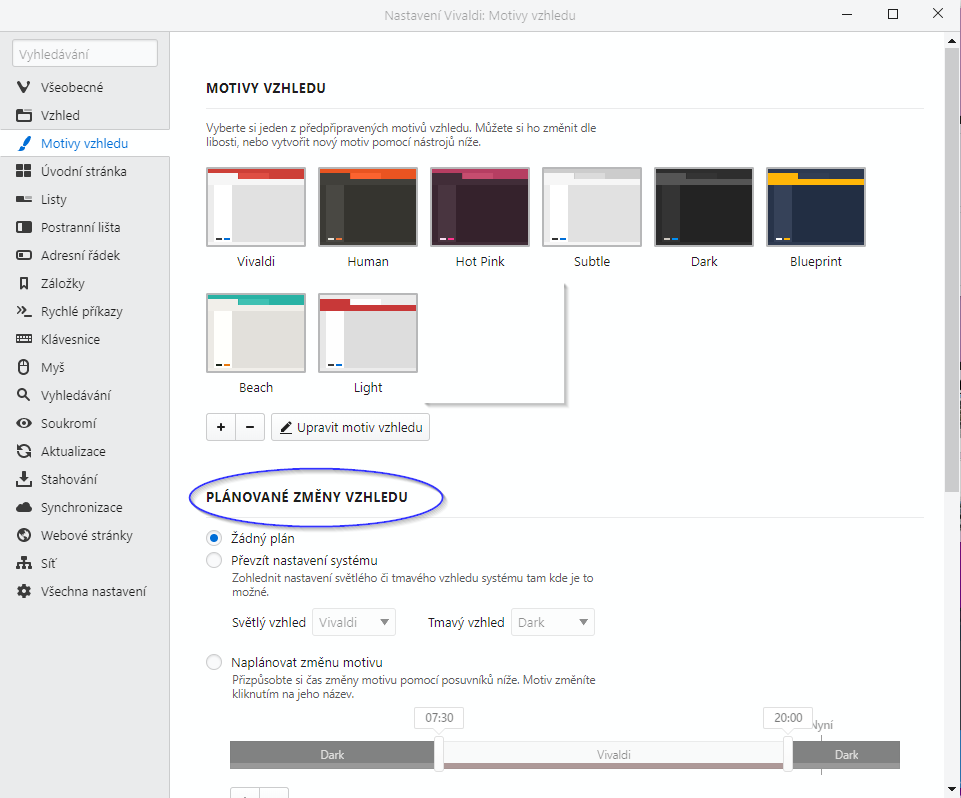The height and width of the screenshot is (798, 961).
Task: Click the MOTIVY VZHLEDU heading
Action: [x=266, y=88]
